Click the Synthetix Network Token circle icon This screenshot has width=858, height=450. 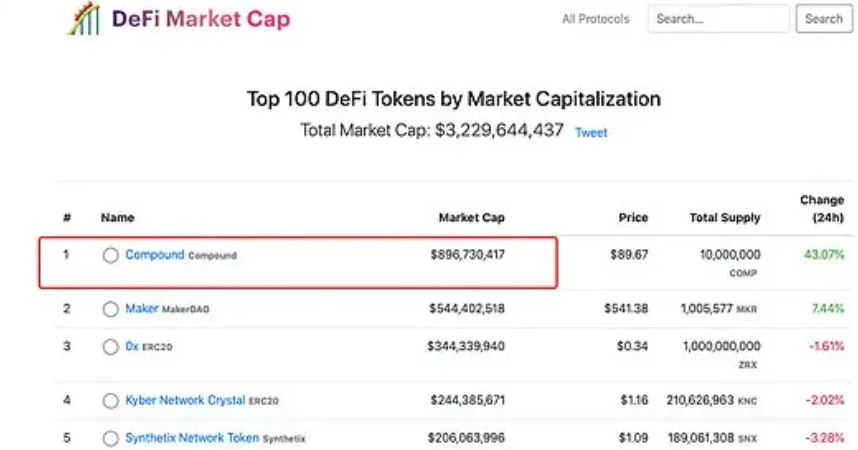111,438
